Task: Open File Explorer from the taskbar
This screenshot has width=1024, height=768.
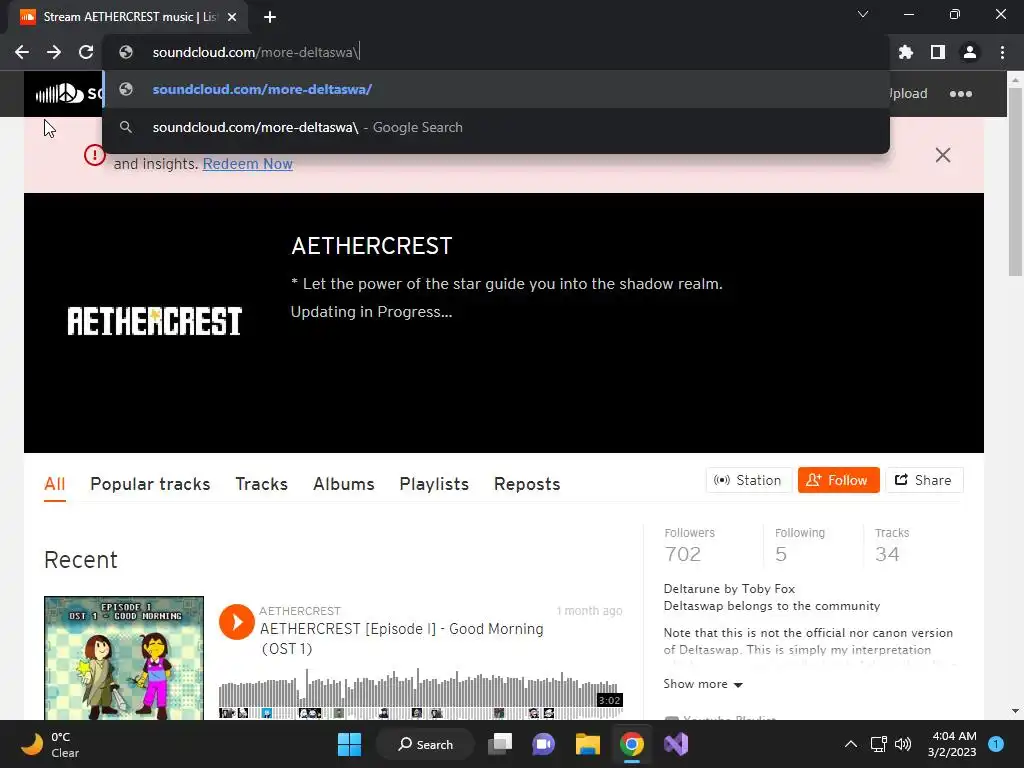Action: click(x=588, y=744)
